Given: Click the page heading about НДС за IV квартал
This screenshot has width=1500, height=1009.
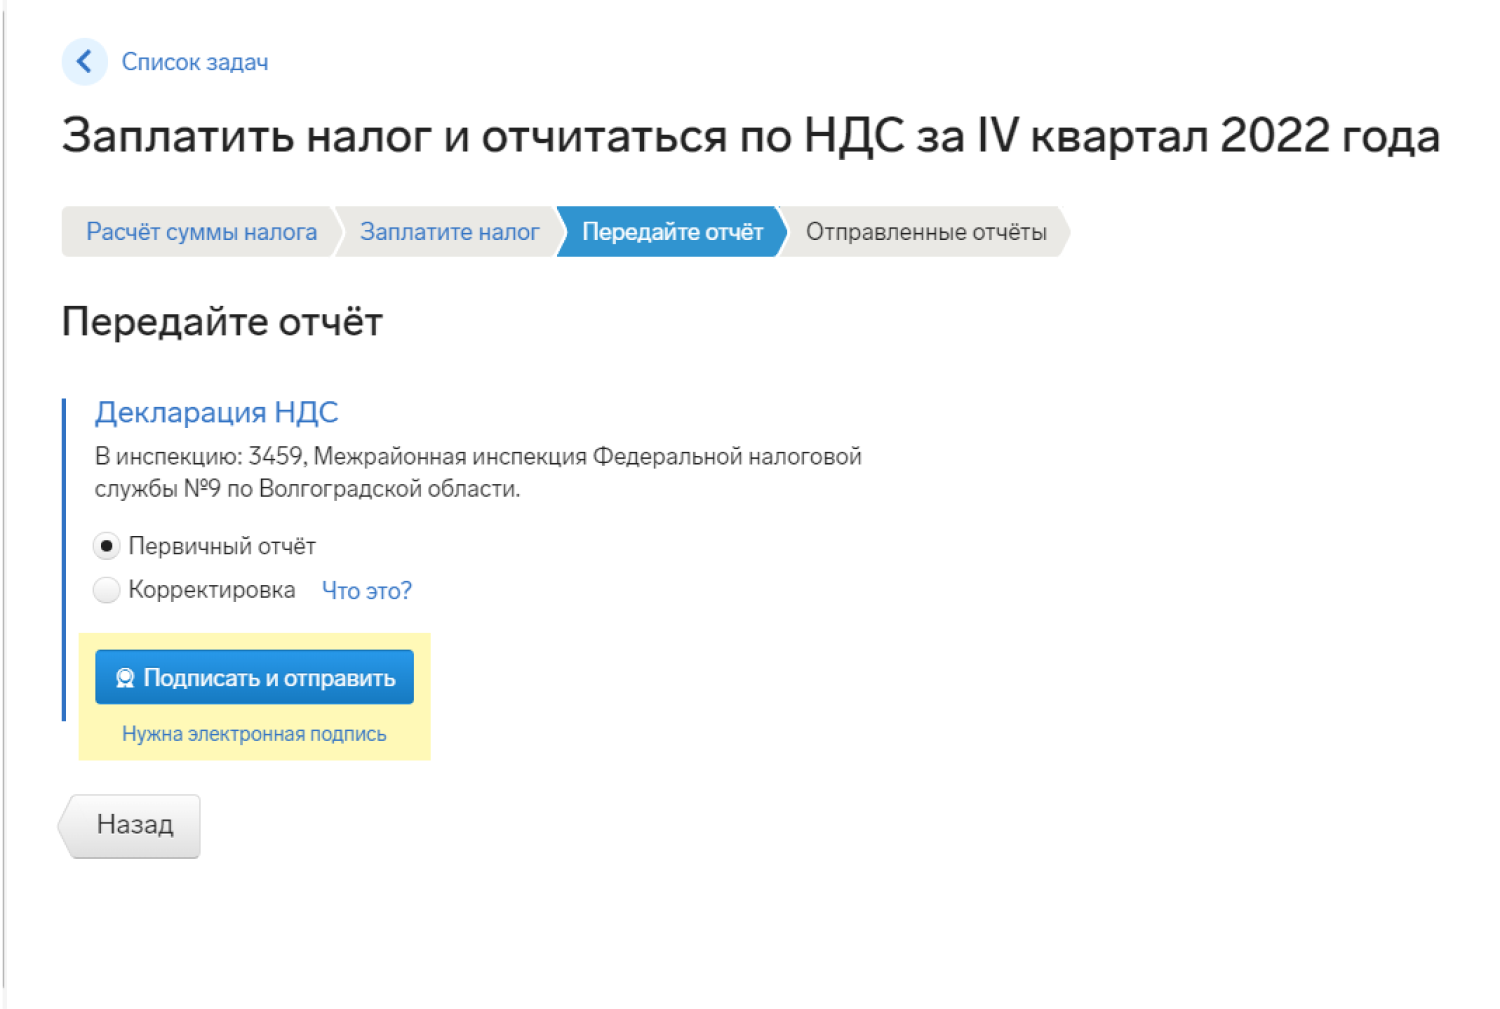Looking at the screenshot, I should click(750, 135).
